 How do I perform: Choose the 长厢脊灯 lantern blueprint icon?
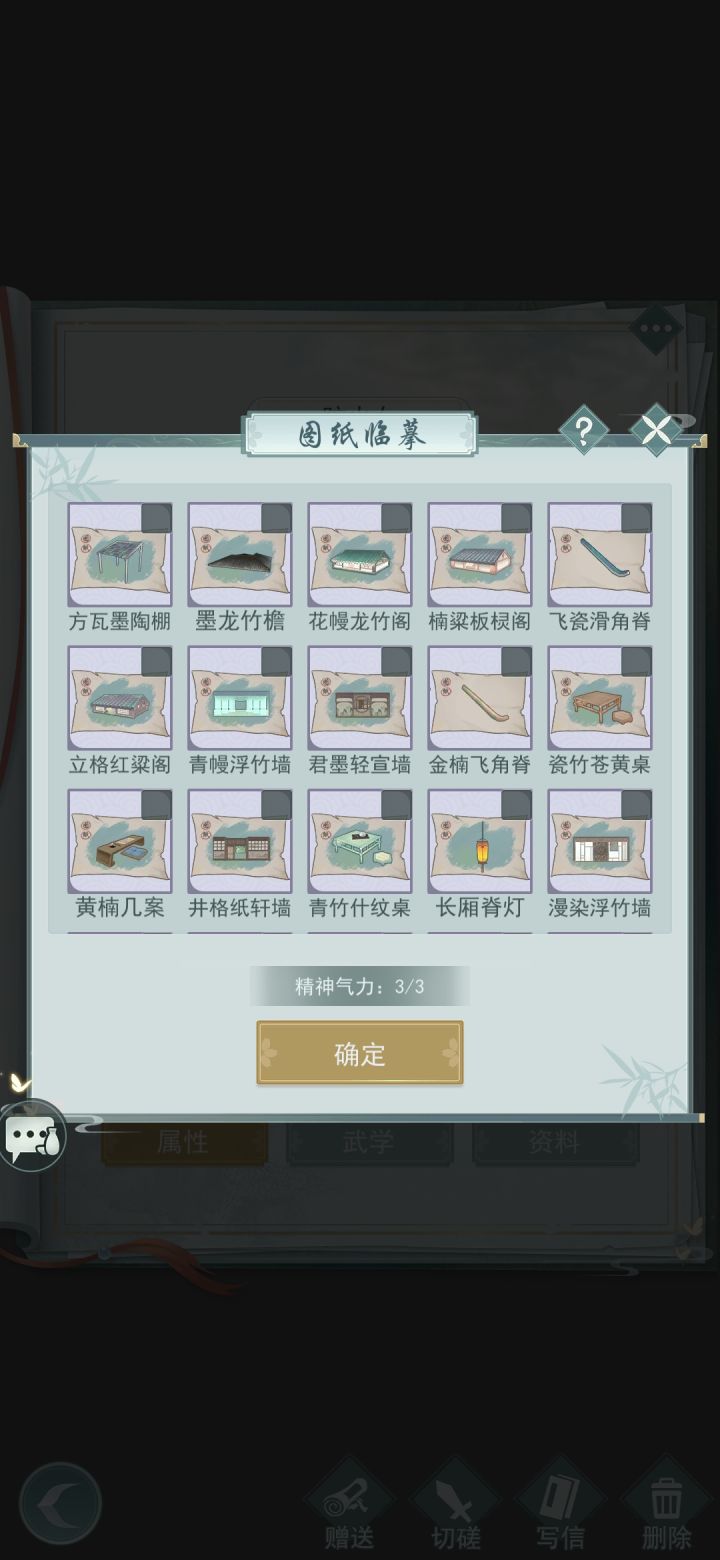point(480,841)
